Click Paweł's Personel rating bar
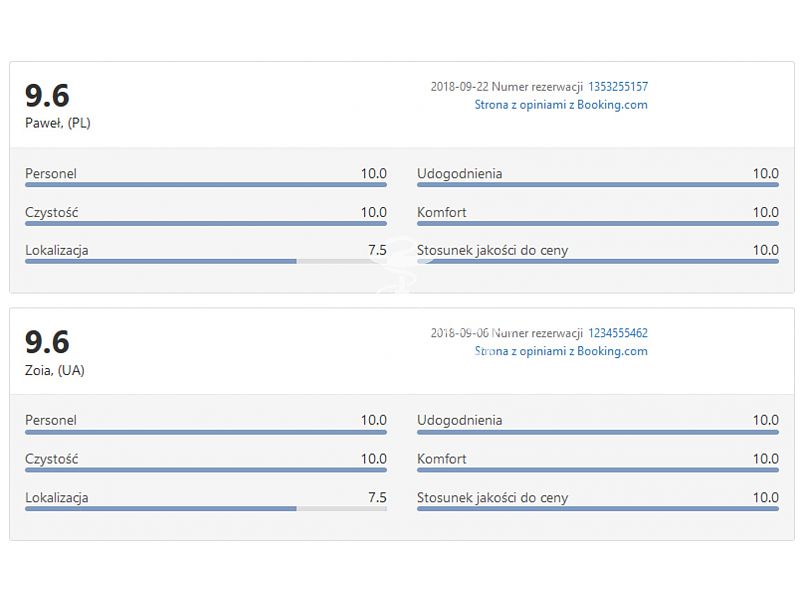The width and height of the screenshot is (800, 600). (x=206, y=185)
